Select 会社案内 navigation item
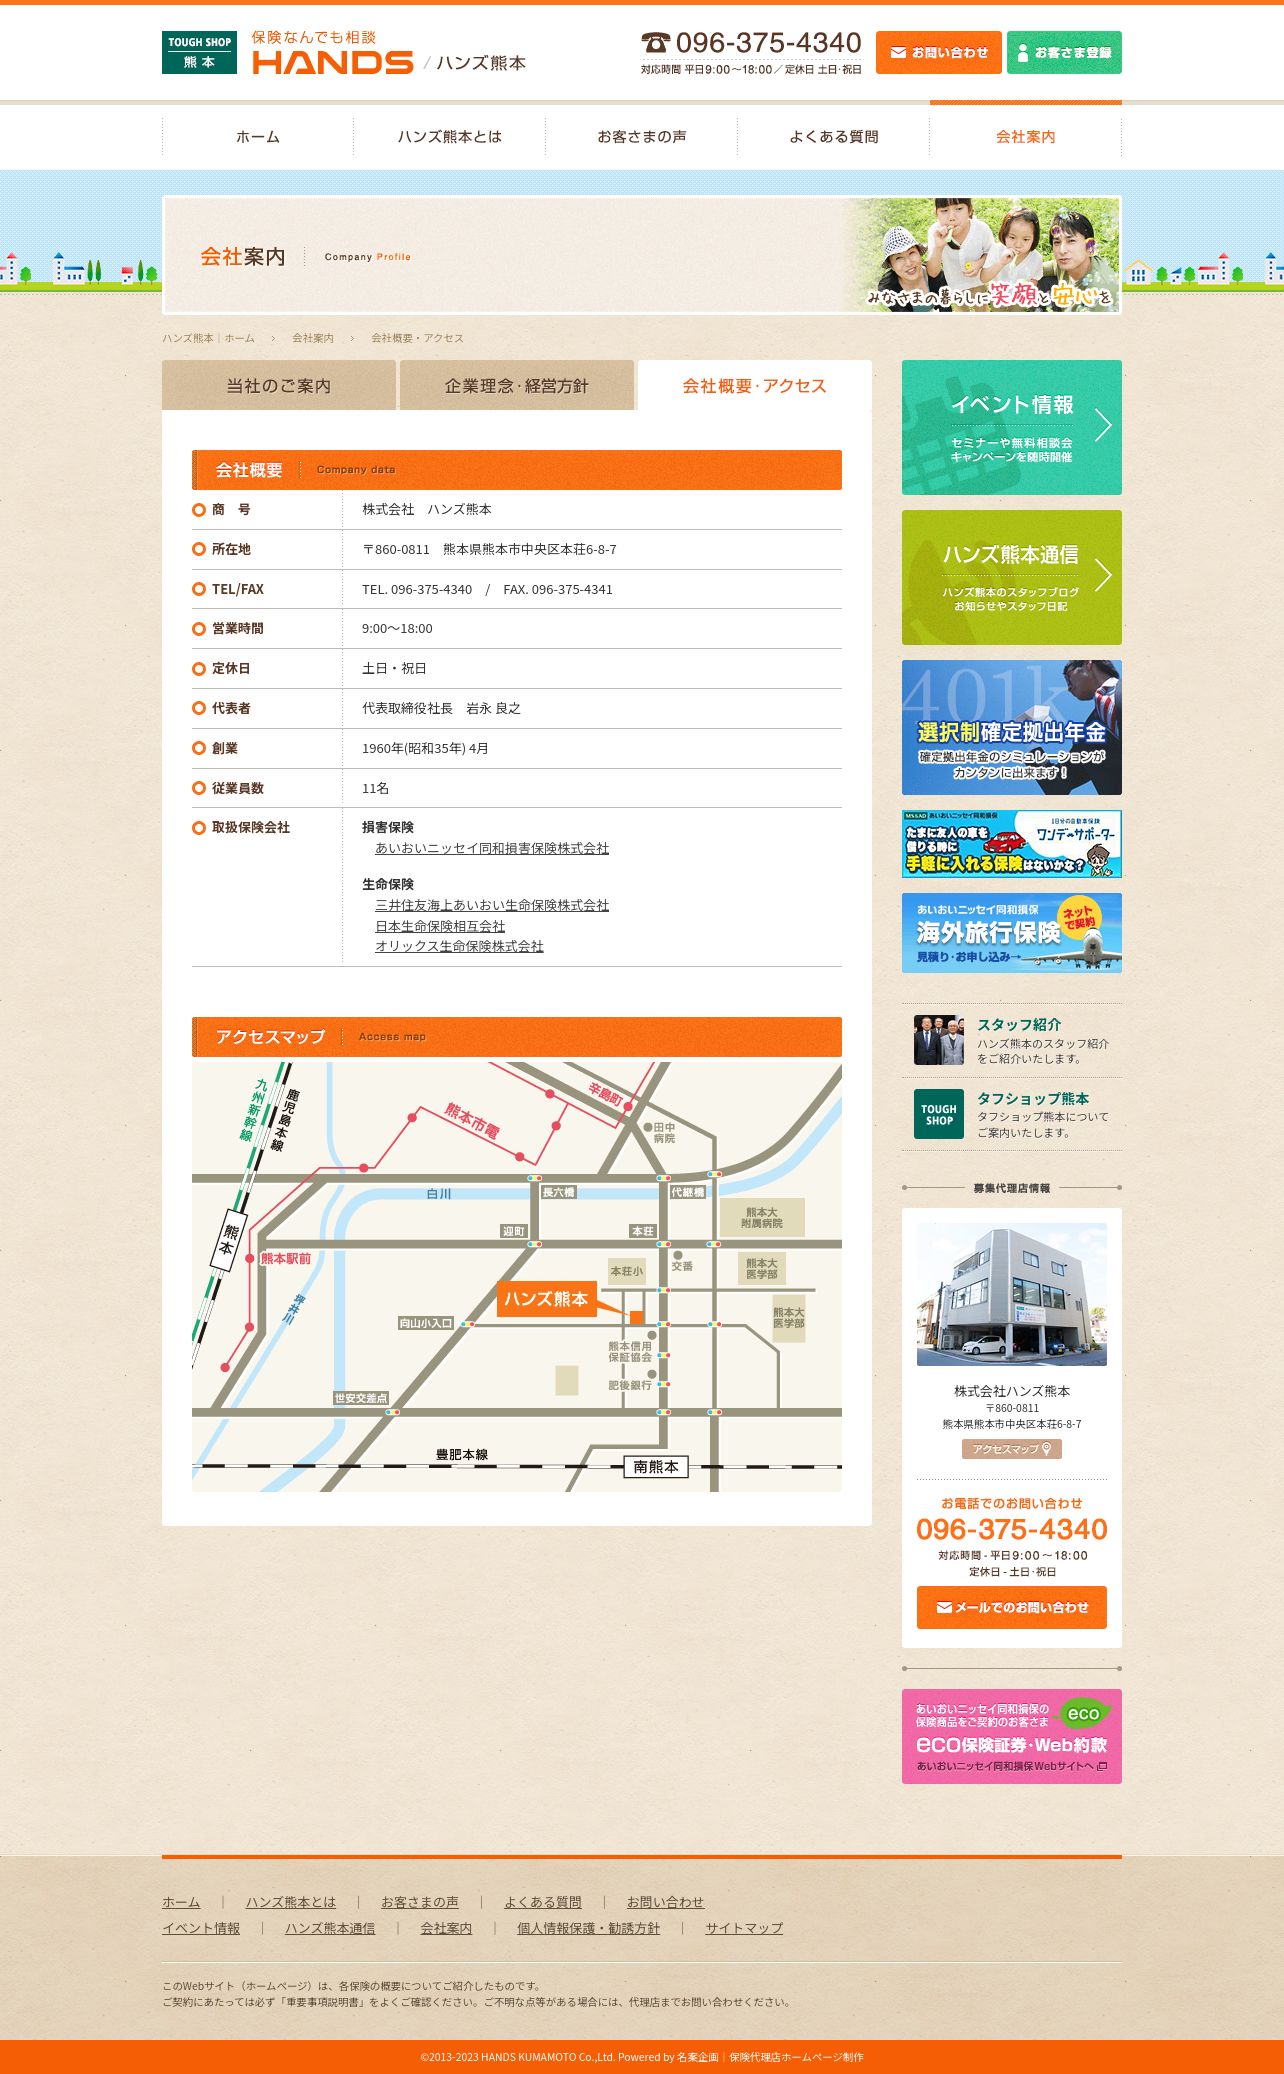This screenshot has width=1284, height=2074. (x=1026, y=137)
